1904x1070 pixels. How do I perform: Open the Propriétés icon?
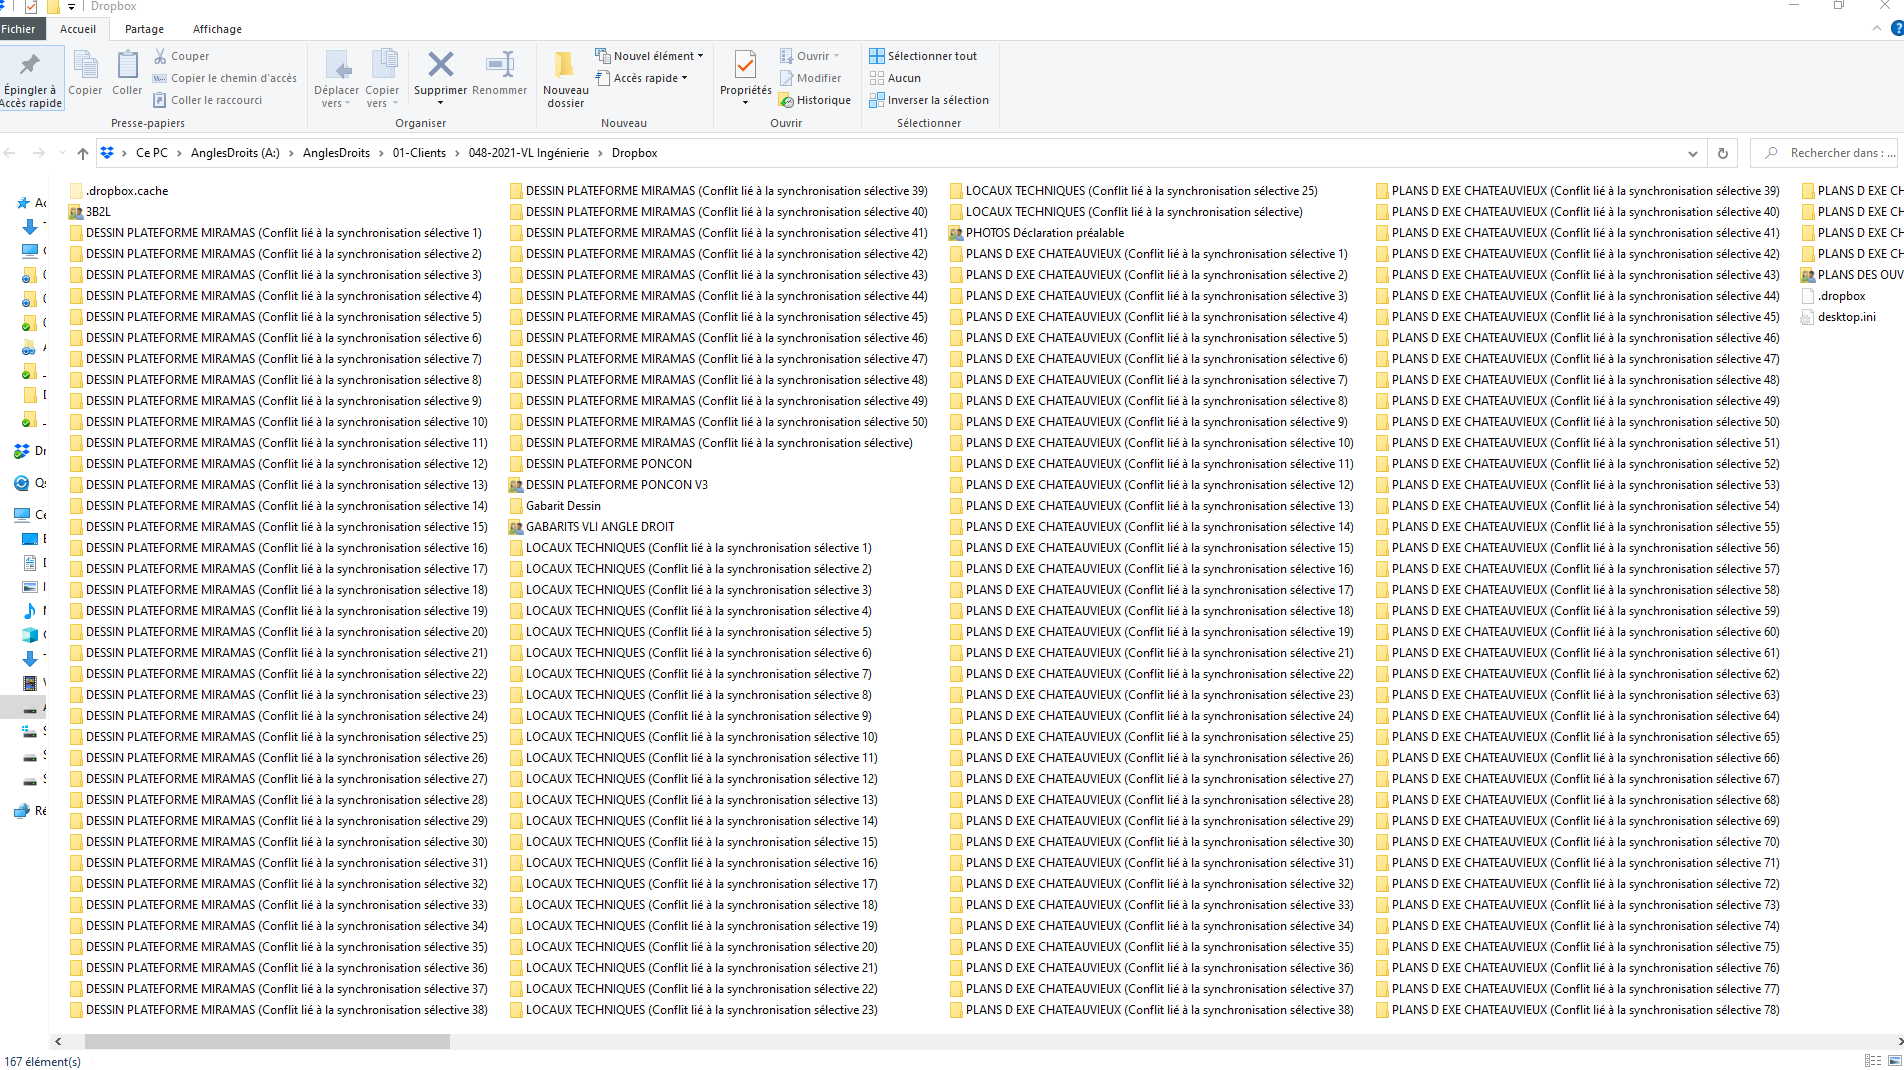pos(744,75)
